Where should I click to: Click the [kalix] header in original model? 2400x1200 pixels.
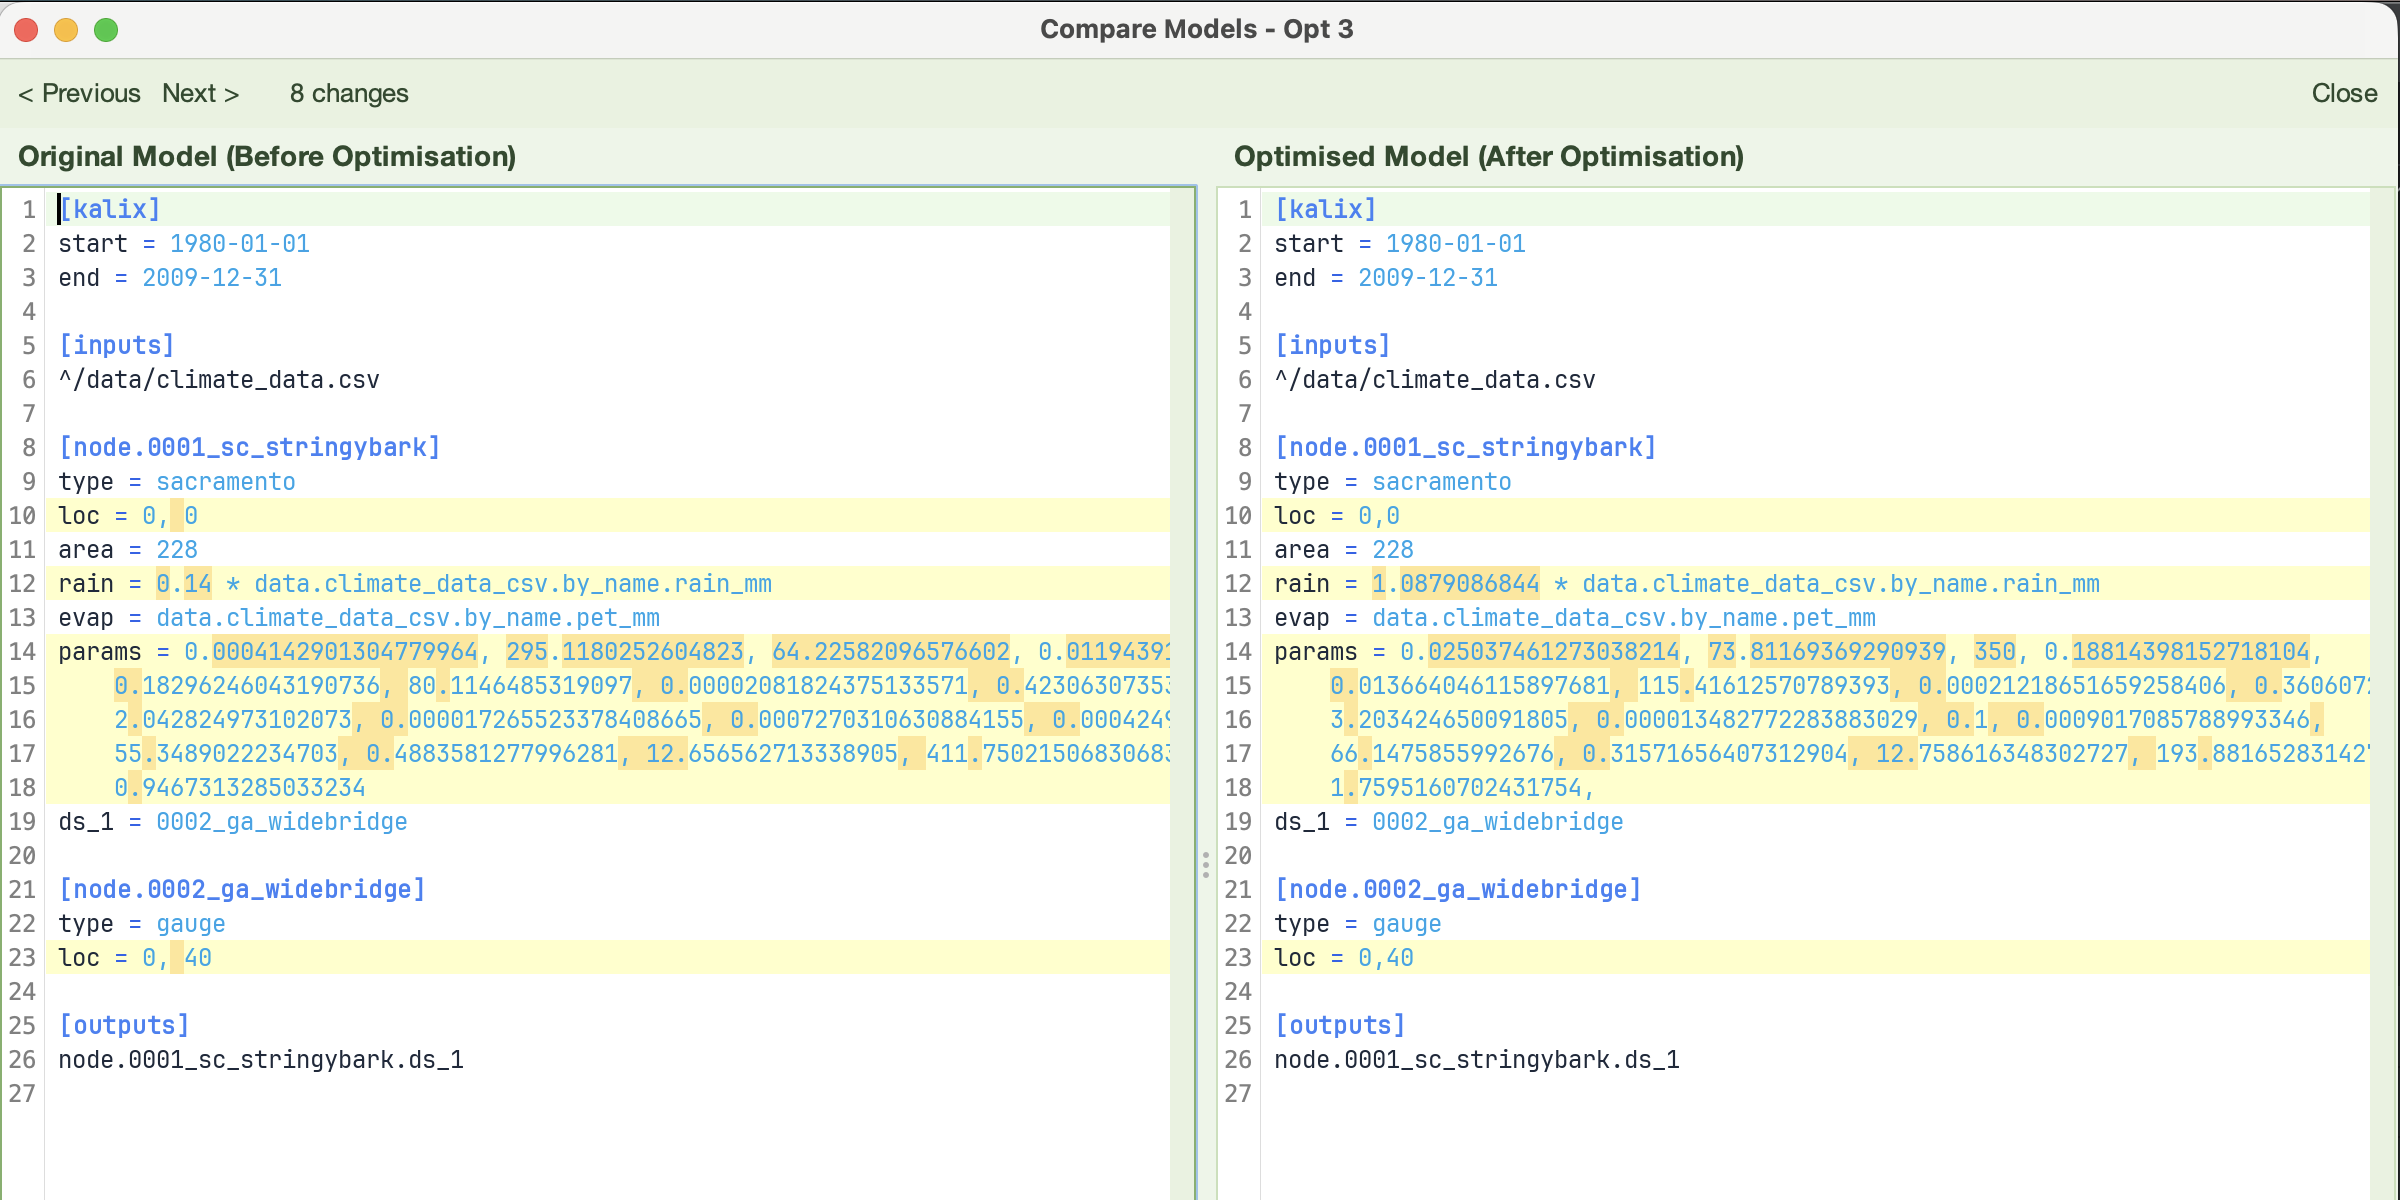click(x=110, y=209)
